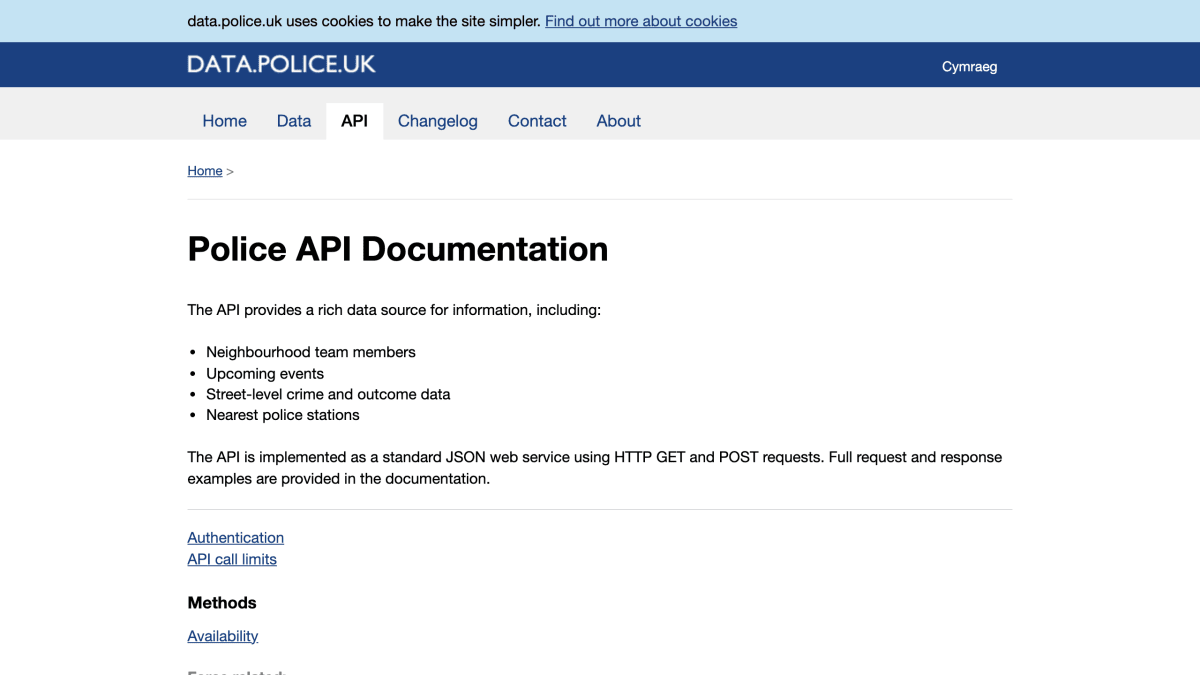Screen dimensions: 1200x675
Task: Click 'The API provides a rich data source' sentence
Action: tap(394, 310)
